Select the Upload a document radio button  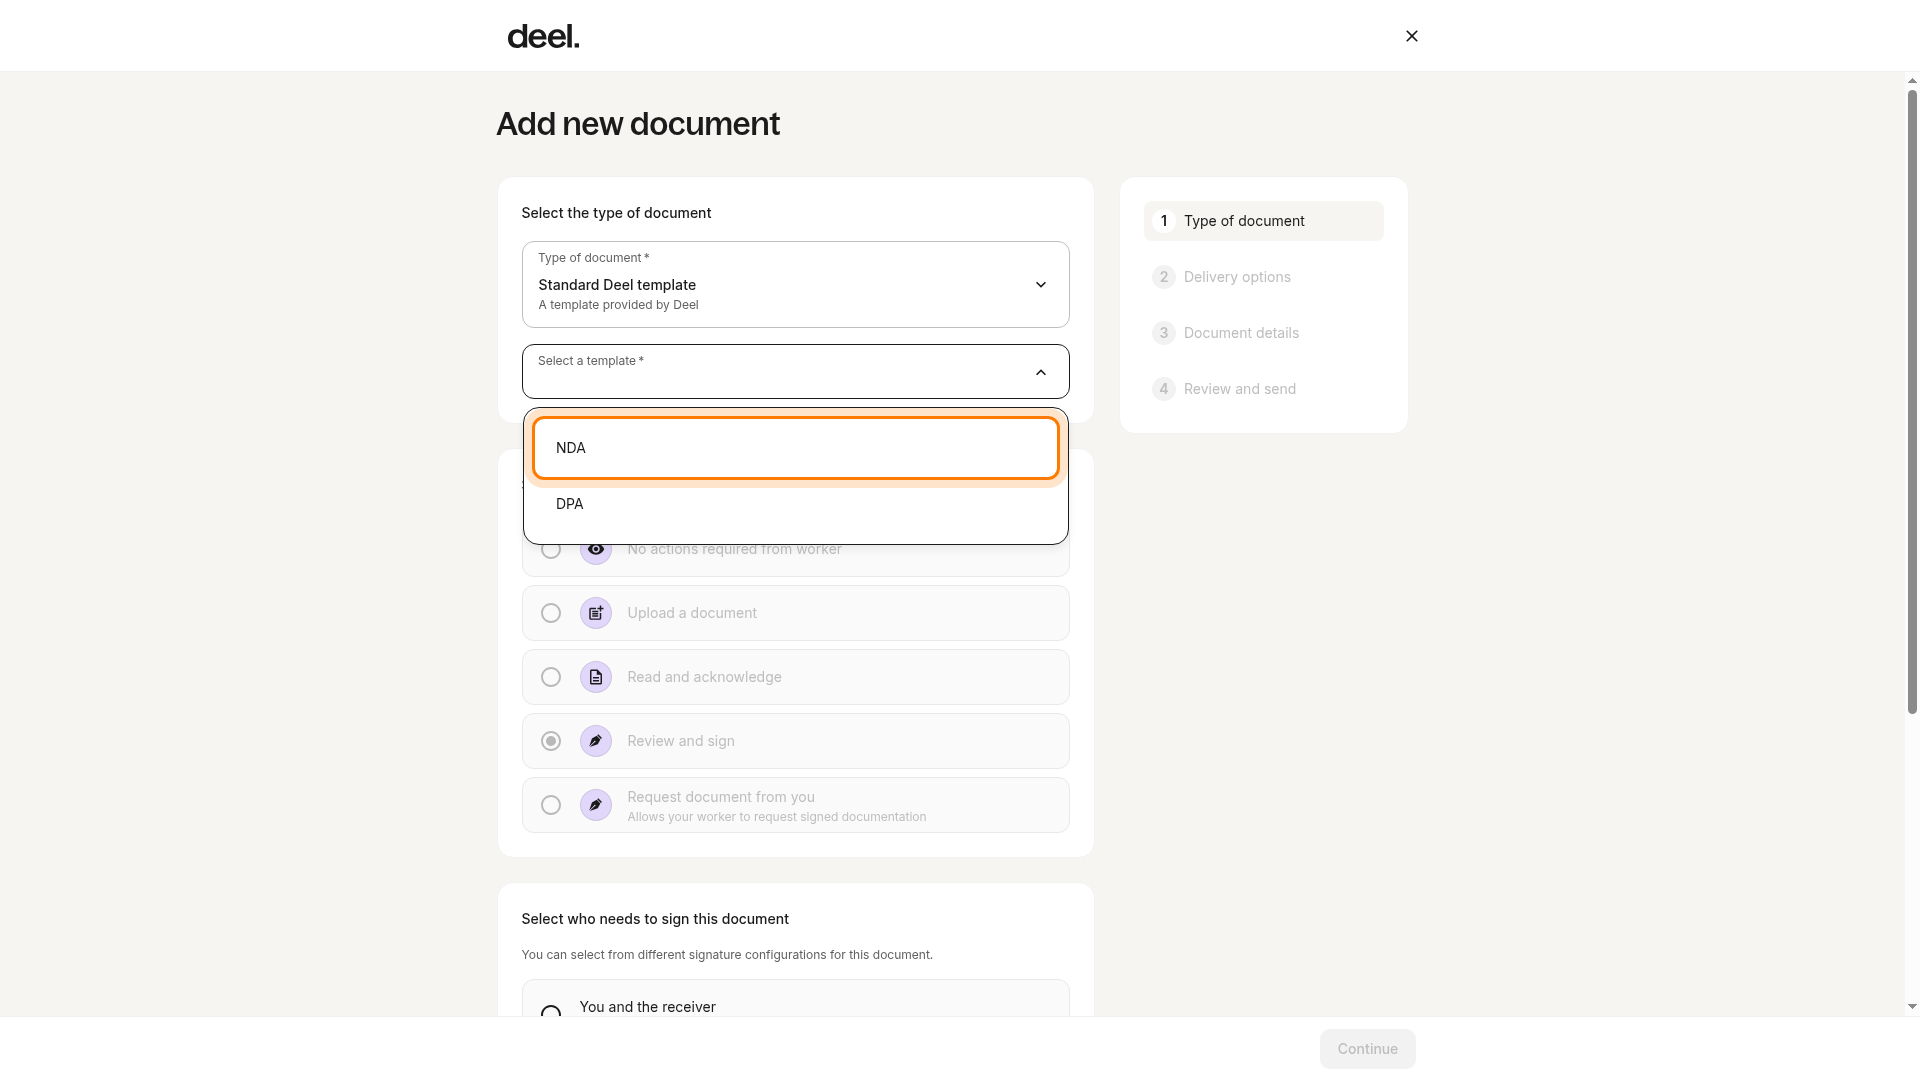click(550, 613)
